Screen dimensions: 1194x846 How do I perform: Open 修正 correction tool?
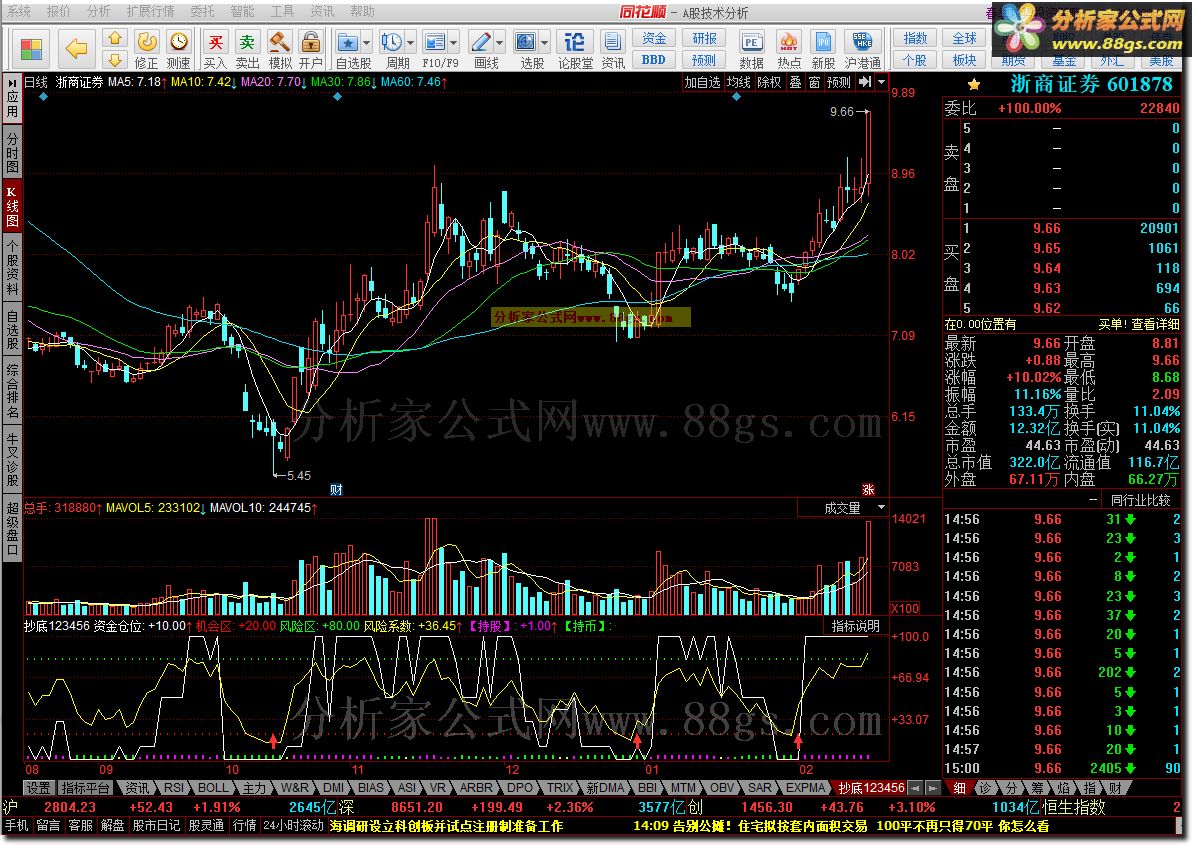click(146, 50)
